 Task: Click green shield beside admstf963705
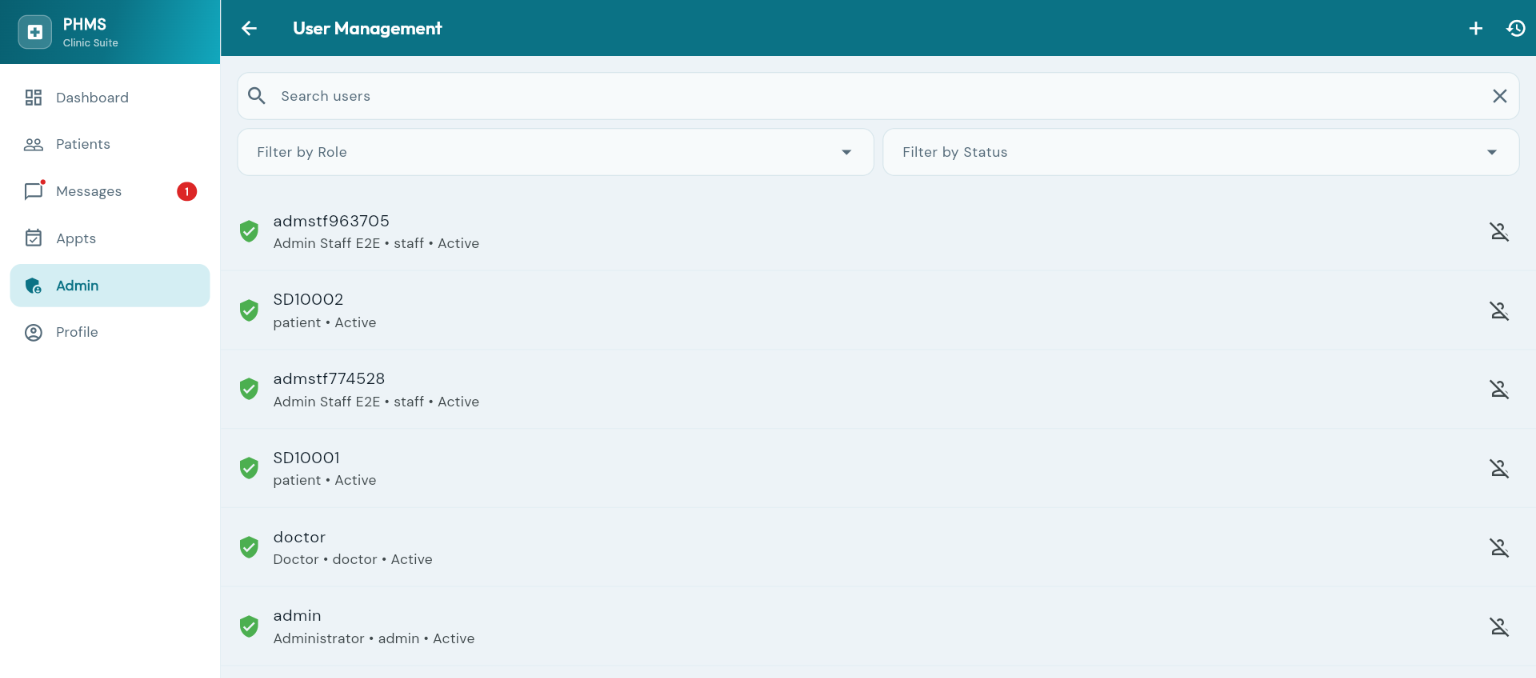(x=249, y=231)
